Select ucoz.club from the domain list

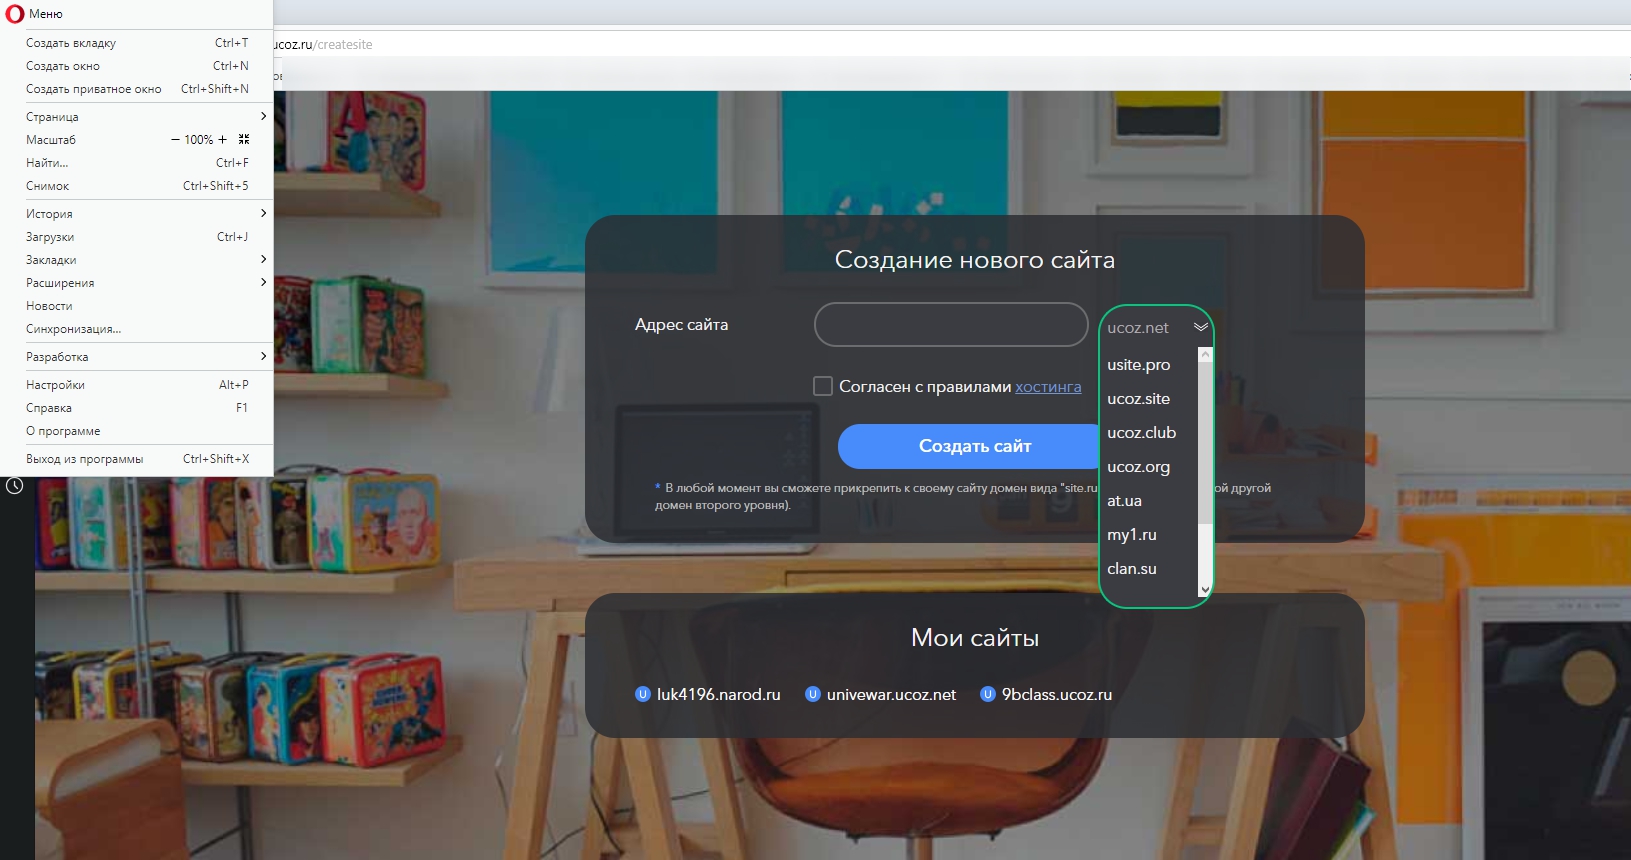pos(1141,433)
